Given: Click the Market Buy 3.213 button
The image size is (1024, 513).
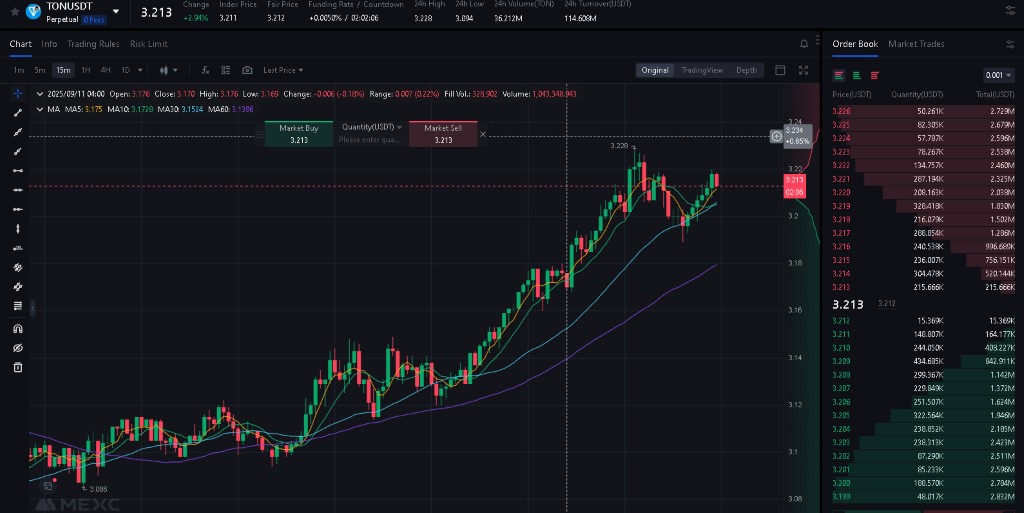Looking at the screenshot, I should (298, 134).
